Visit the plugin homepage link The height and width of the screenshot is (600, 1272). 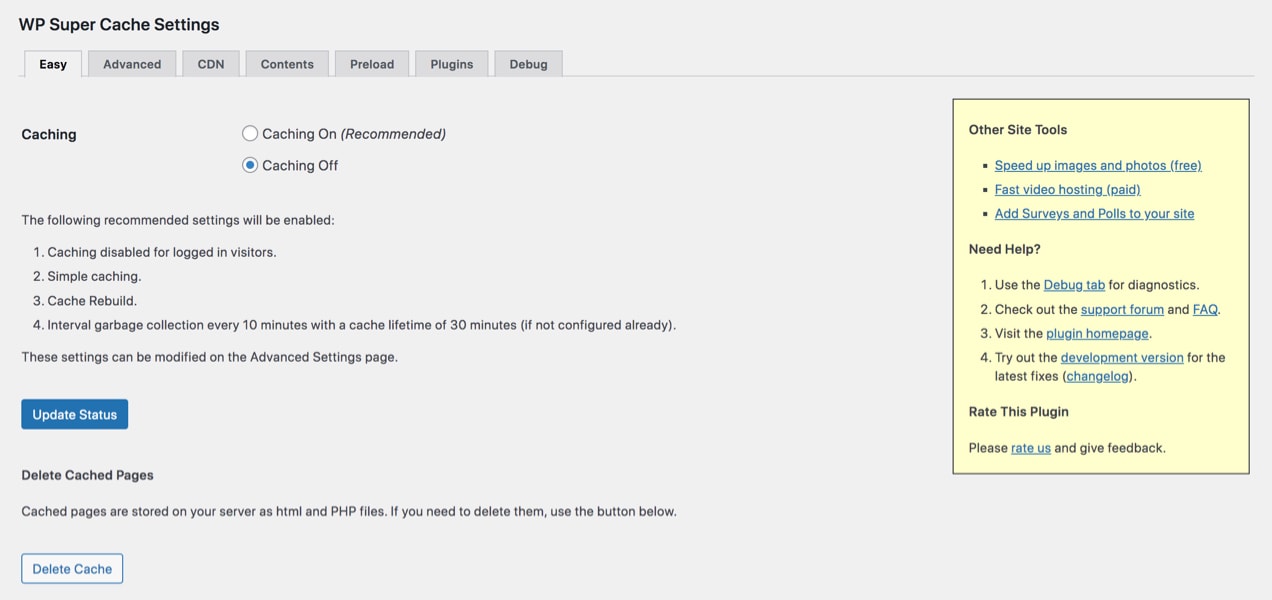click(1097, 333)
